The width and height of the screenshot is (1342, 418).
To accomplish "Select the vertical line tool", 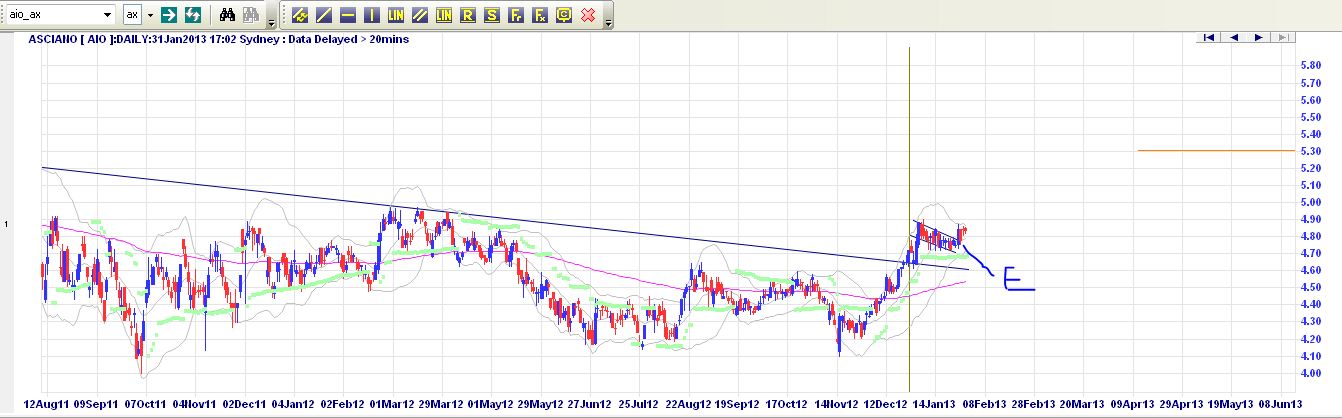I will pos(372,15).
